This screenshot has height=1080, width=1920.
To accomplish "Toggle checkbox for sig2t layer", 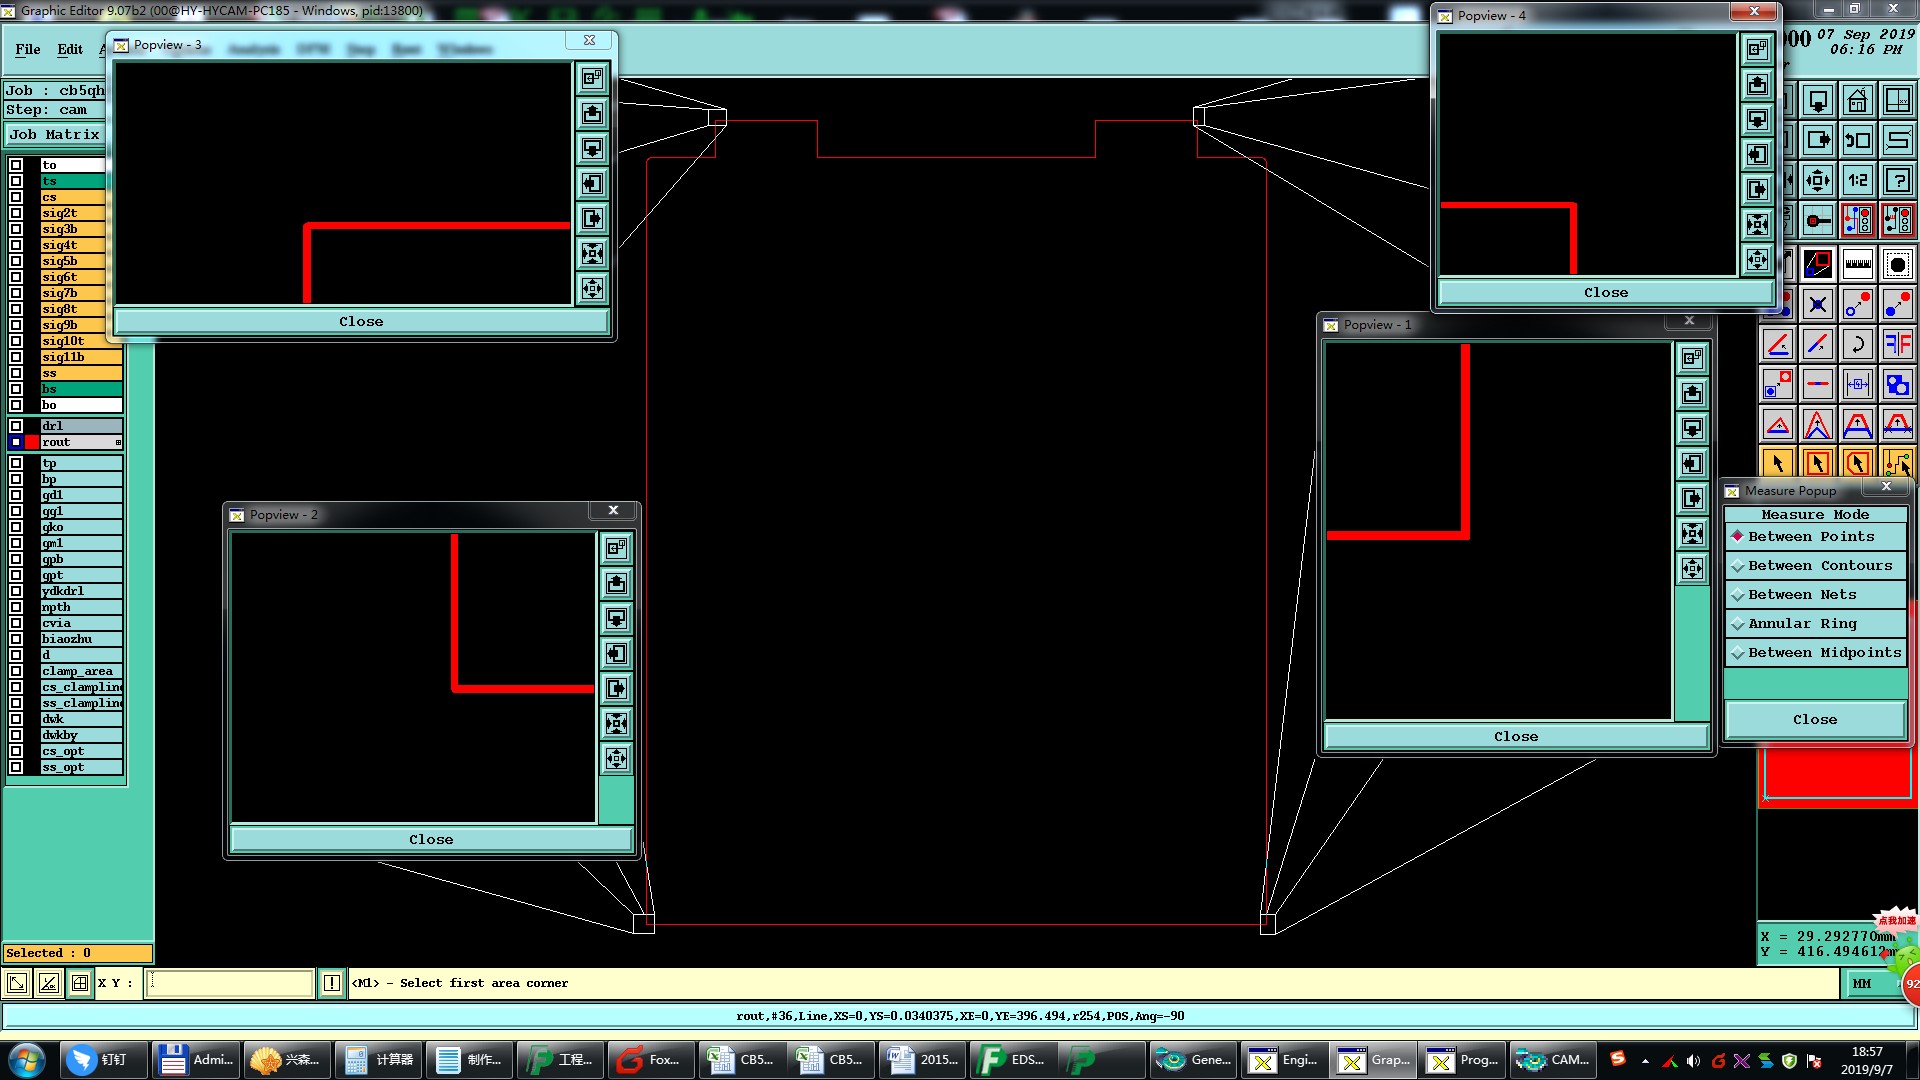I will 16,213.
